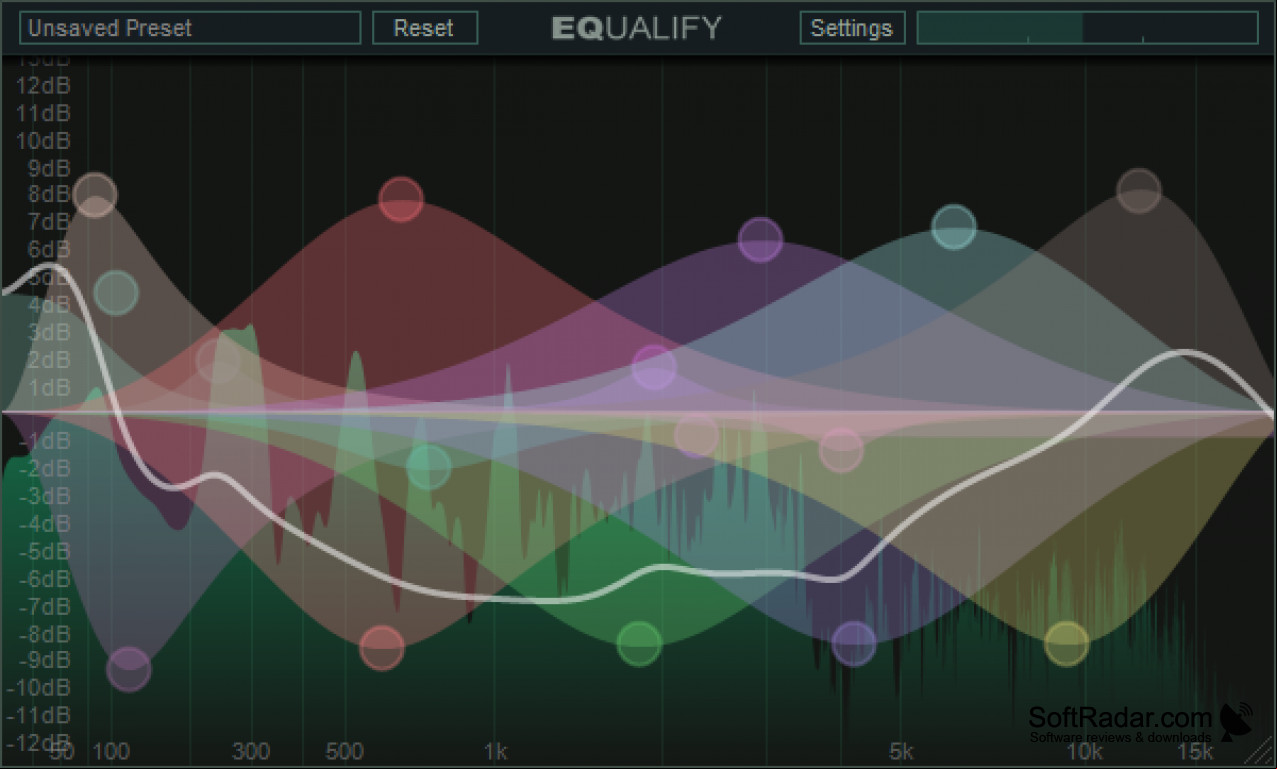Viewport: 1277px width, 769px height.
Task: Click the '1k' frequency axis label
Action: (495, 752)
